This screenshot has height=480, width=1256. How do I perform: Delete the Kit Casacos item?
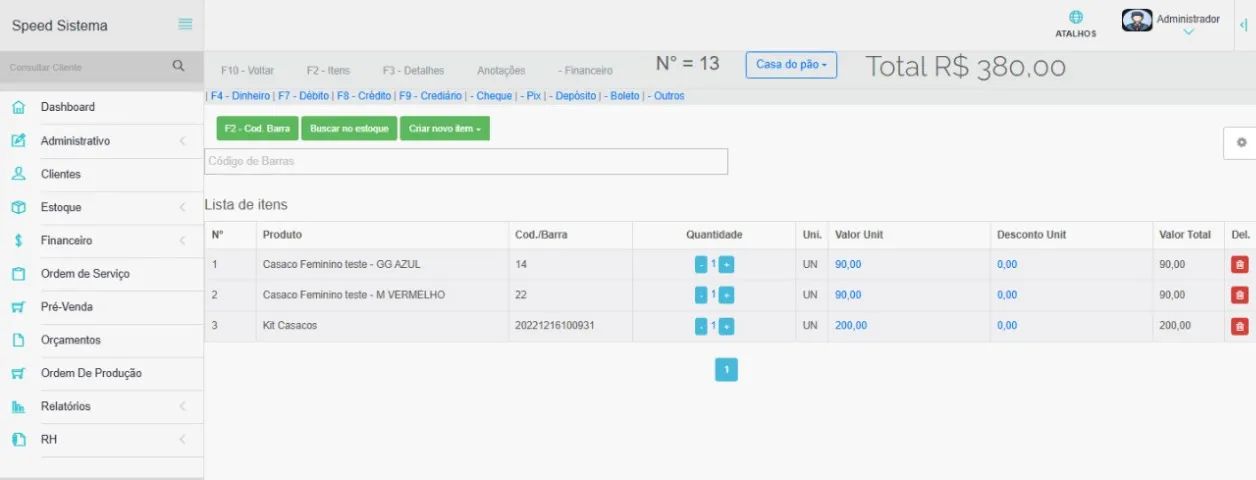tap(1240, 326)
